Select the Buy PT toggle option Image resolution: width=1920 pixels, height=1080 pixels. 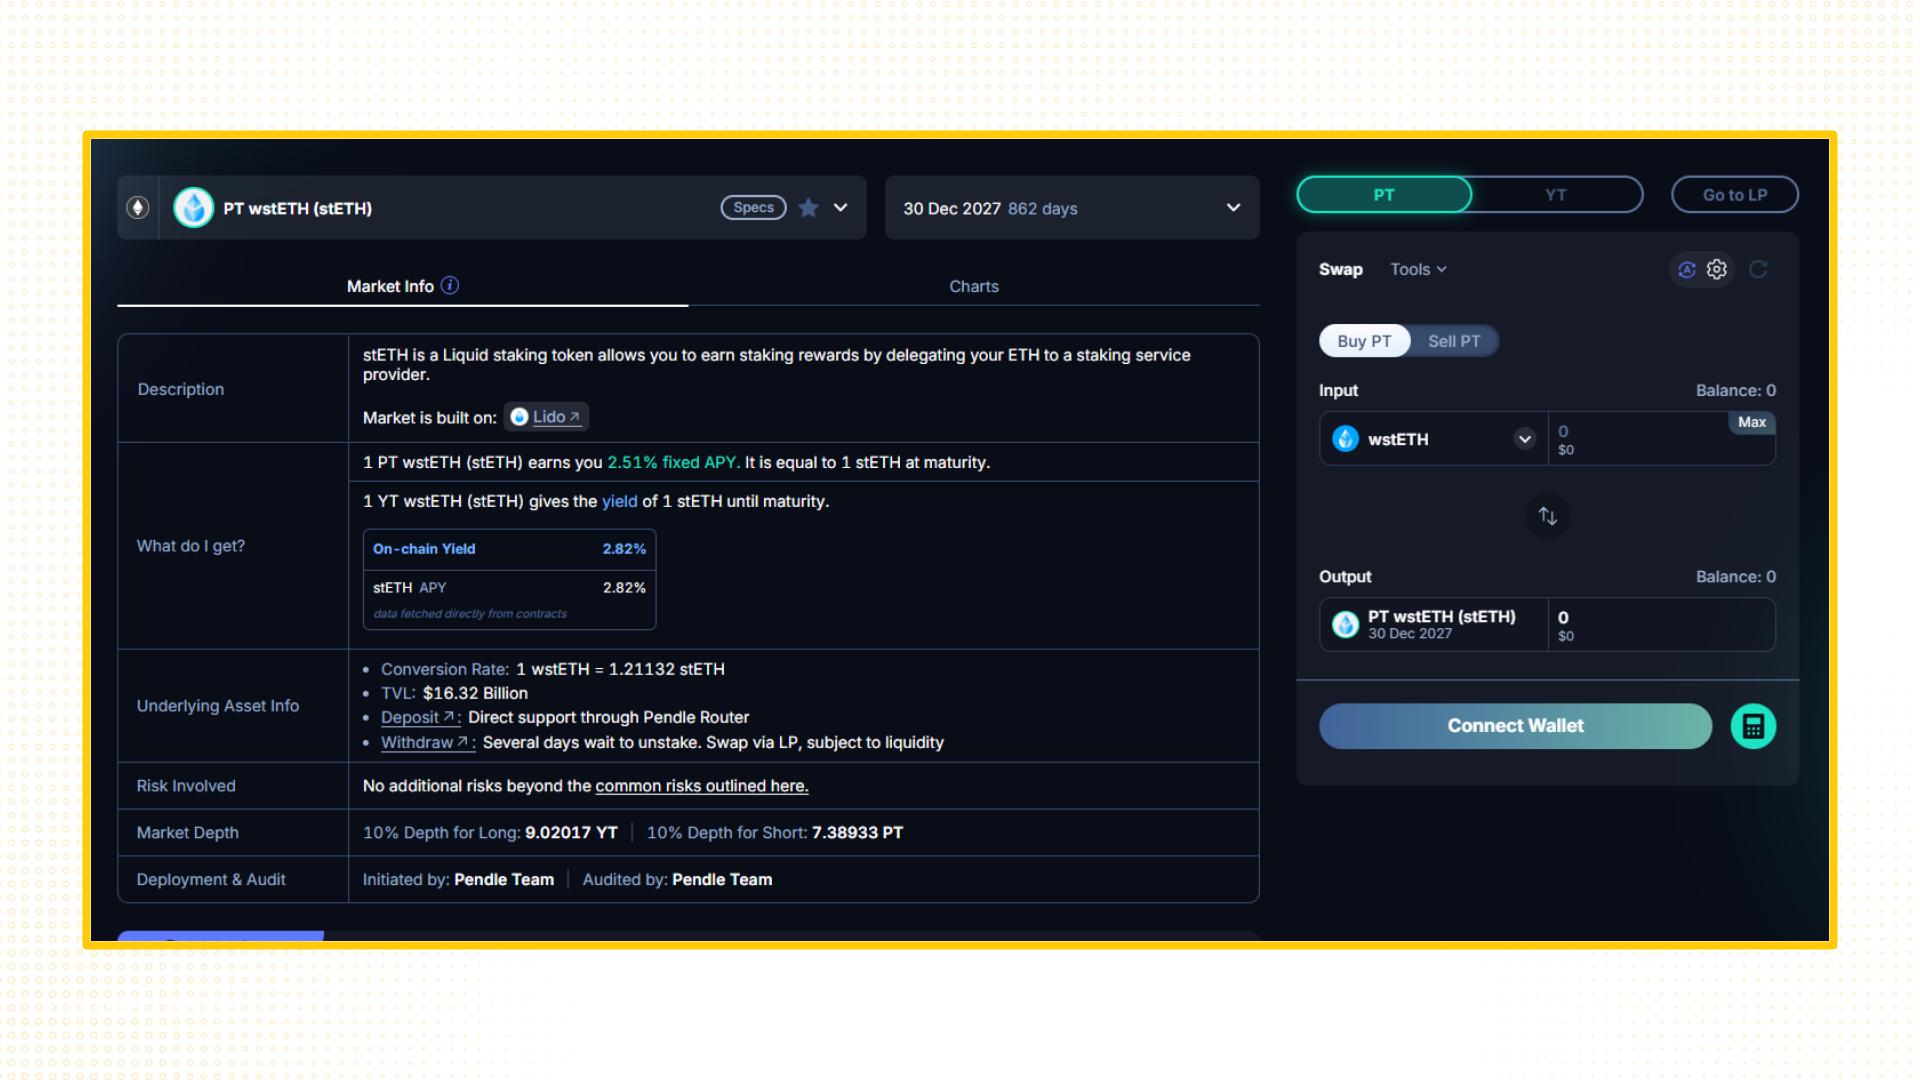[x=1364, y=341]
